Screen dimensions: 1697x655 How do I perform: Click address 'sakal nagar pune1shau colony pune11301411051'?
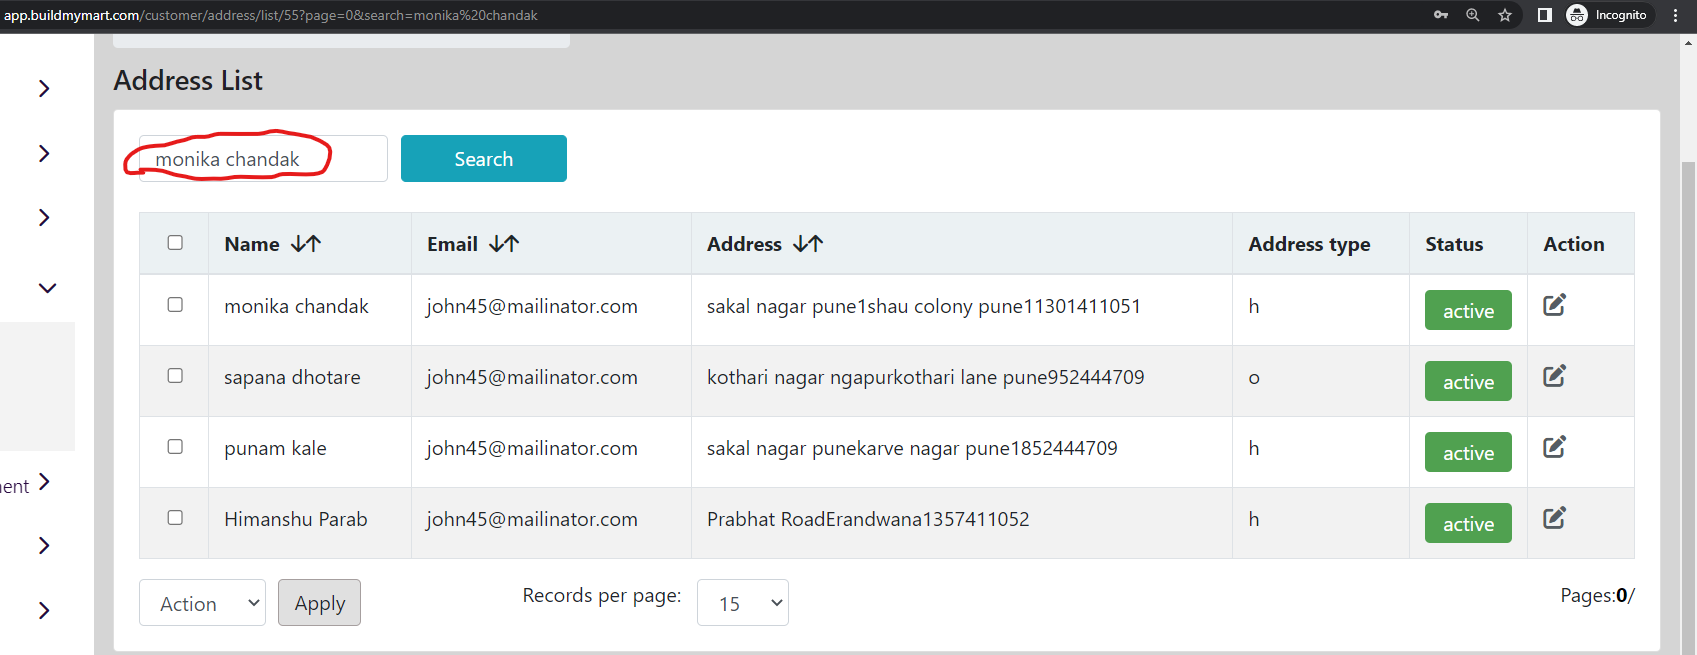pos(924,306)
